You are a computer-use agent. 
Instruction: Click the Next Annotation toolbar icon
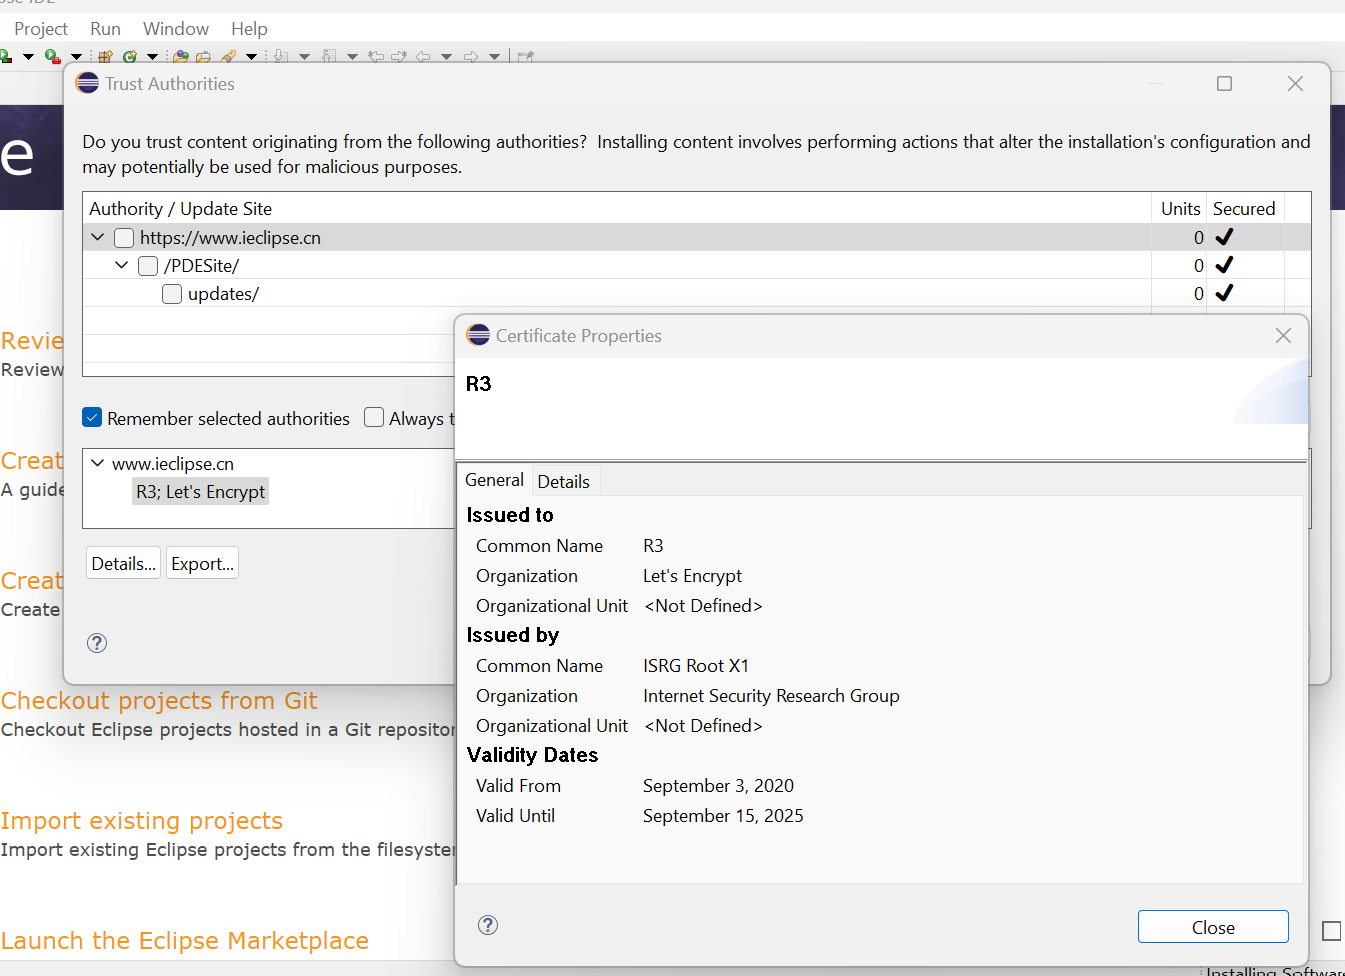tap(281, 56)
